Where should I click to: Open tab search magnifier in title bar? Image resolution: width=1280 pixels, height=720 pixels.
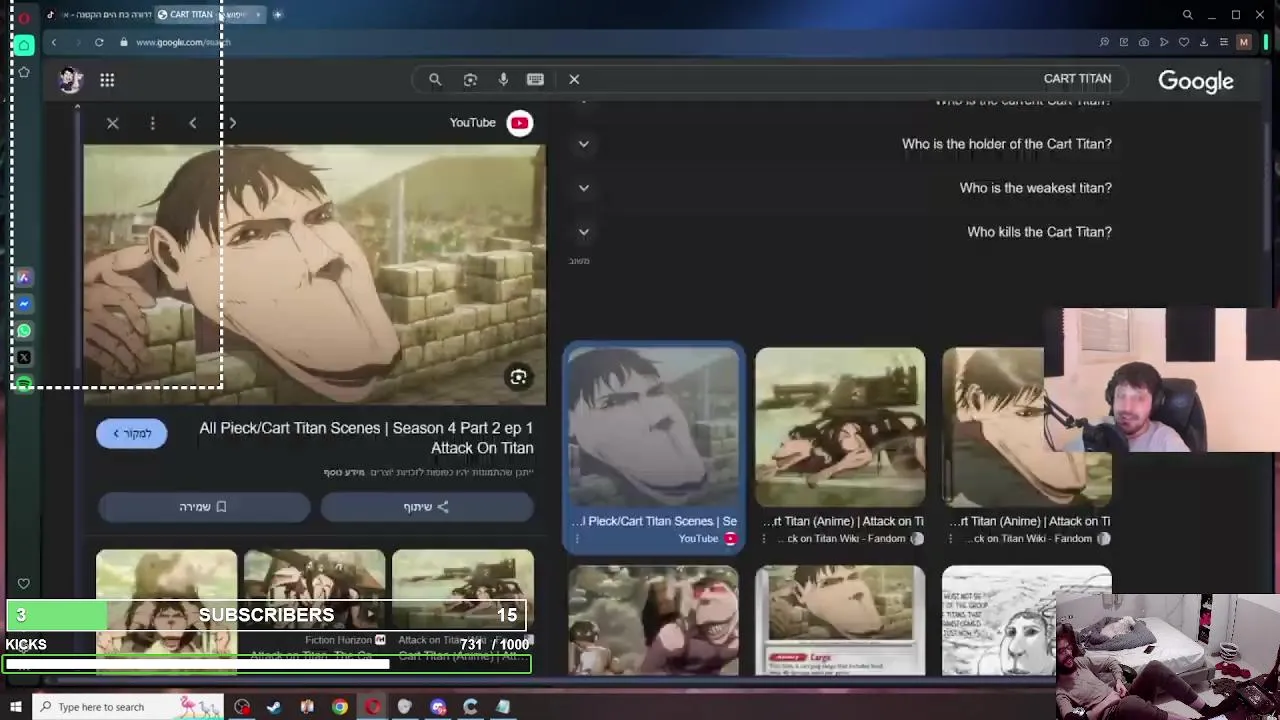pyautogui.click(x=1188, y=15)
